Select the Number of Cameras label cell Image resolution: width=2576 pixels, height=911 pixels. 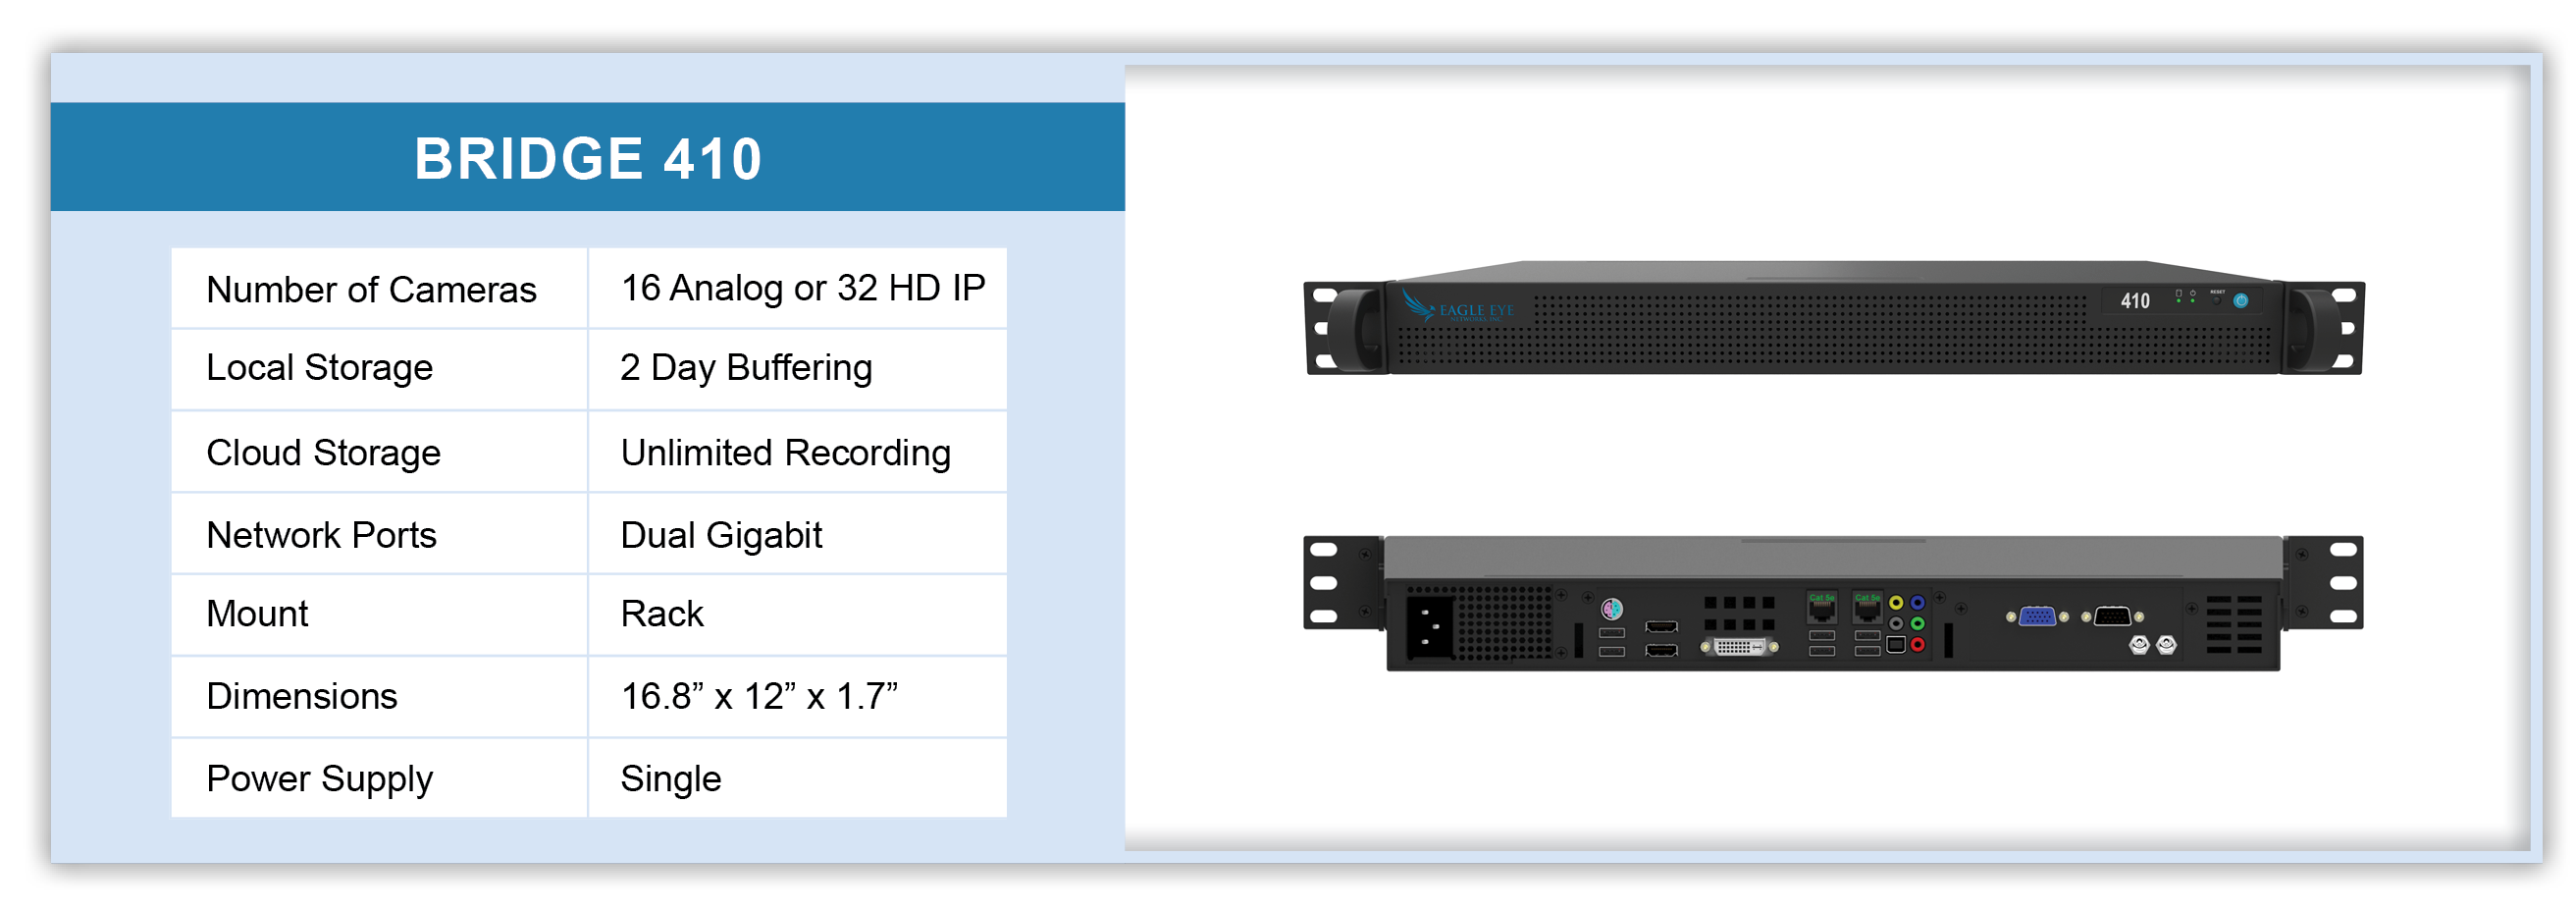click(379, 289)
